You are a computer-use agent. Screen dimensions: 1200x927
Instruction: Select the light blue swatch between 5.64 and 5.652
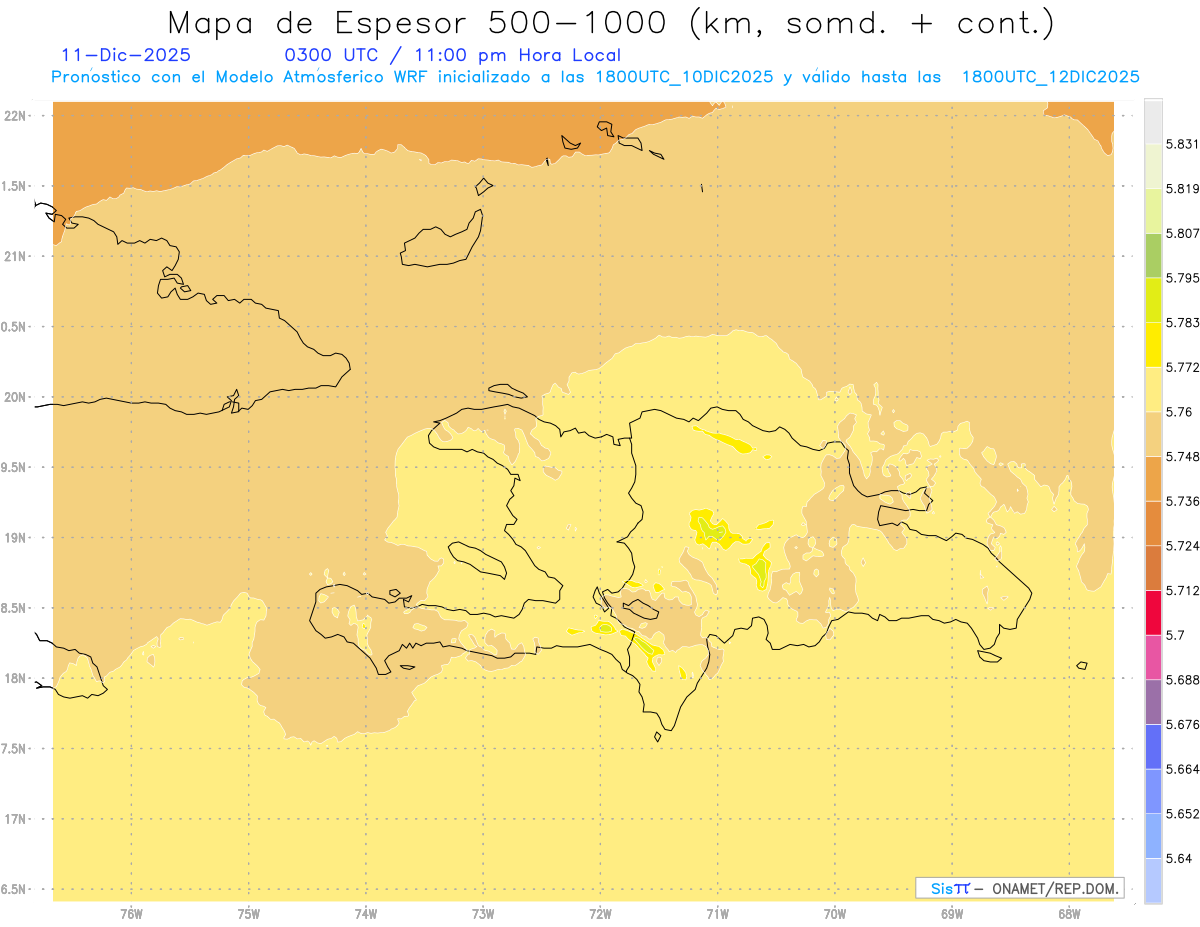click(x=1153, y=835)
